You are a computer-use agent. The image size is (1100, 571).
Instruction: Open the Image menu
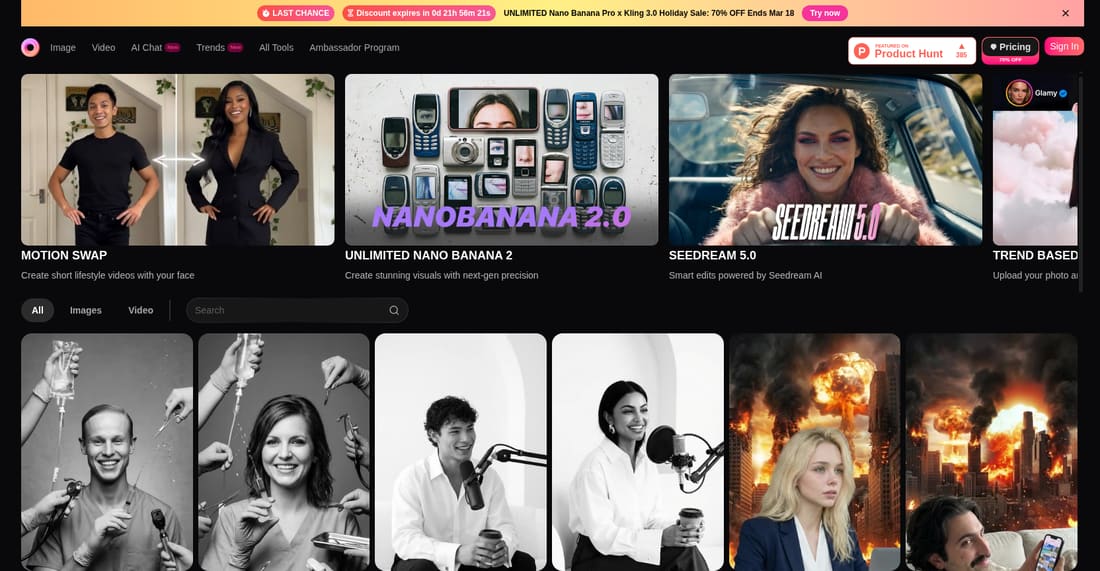tap(62, 48)
